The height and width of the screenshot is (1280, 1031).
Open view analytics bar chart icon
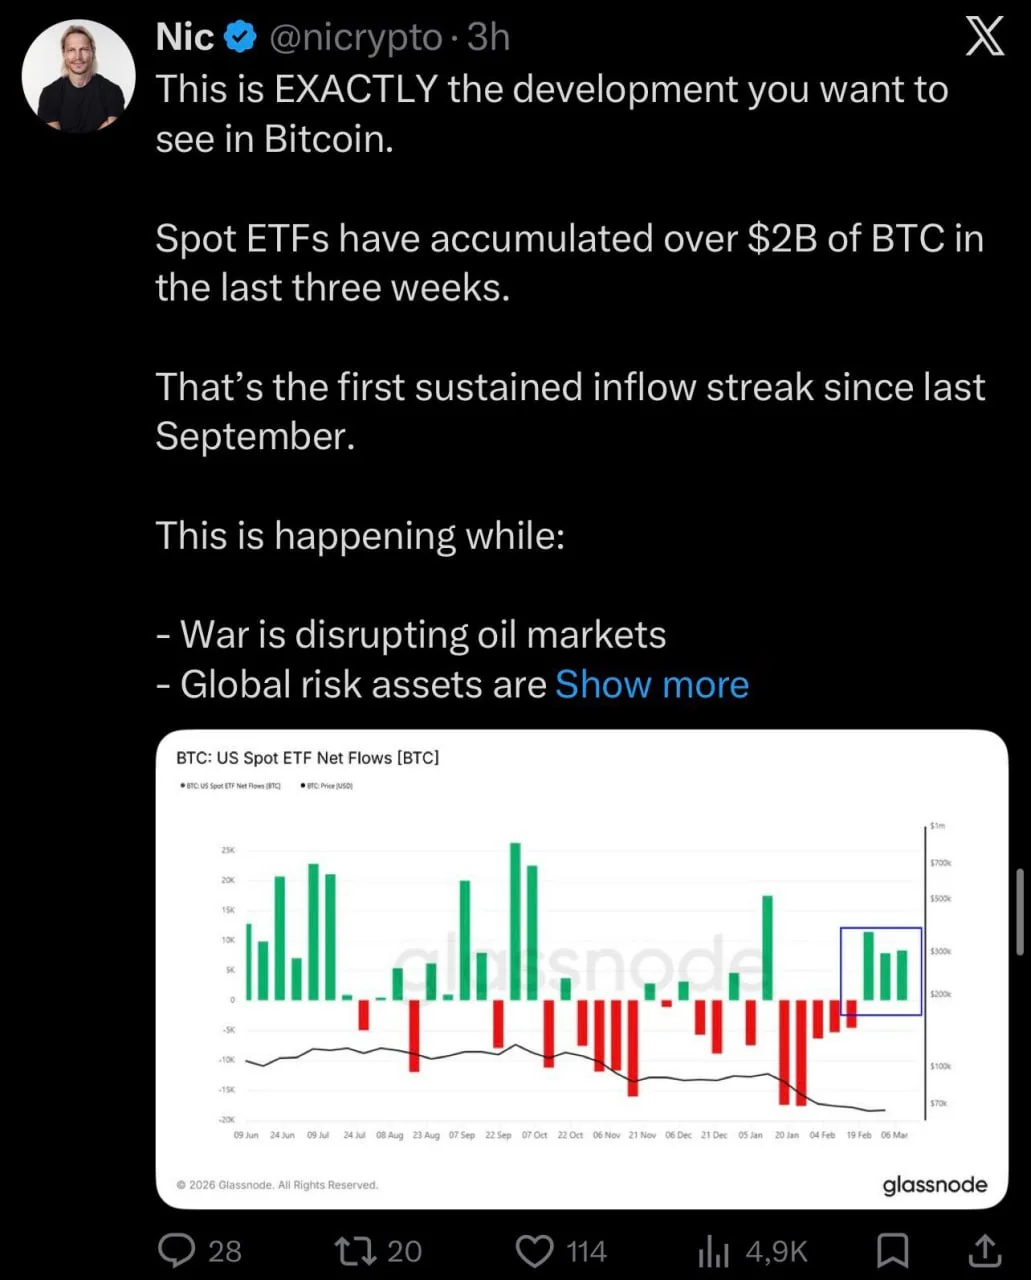(713, 1250)
